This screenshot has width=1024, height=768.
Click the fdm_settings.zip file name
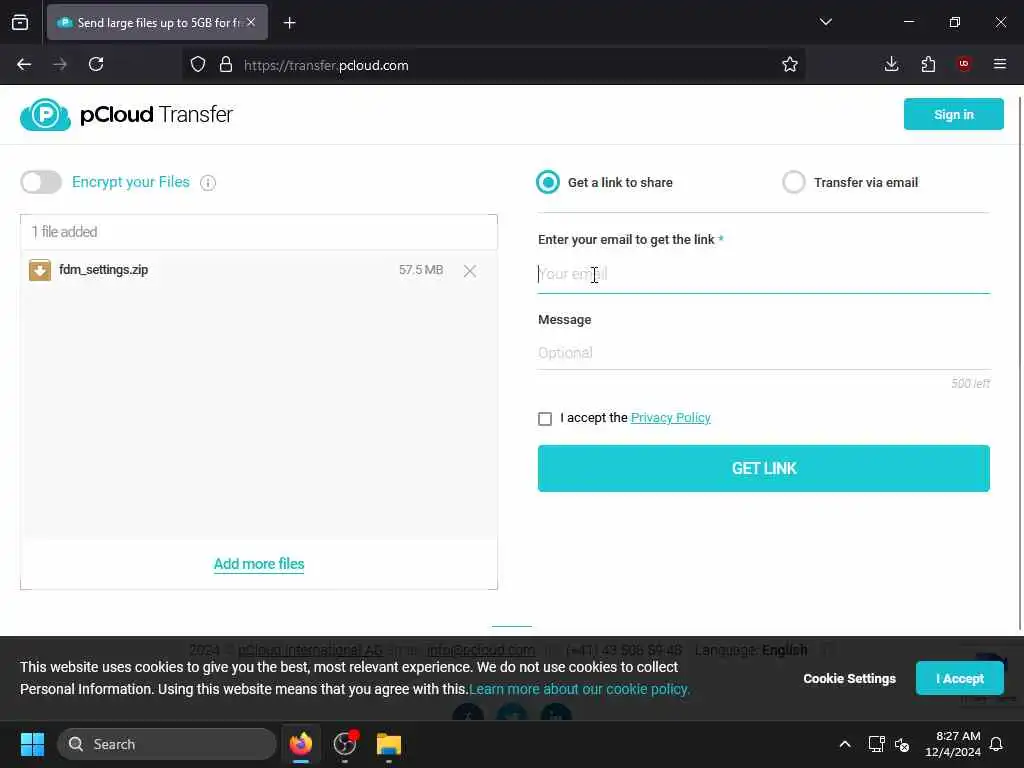tap(103, 270)
